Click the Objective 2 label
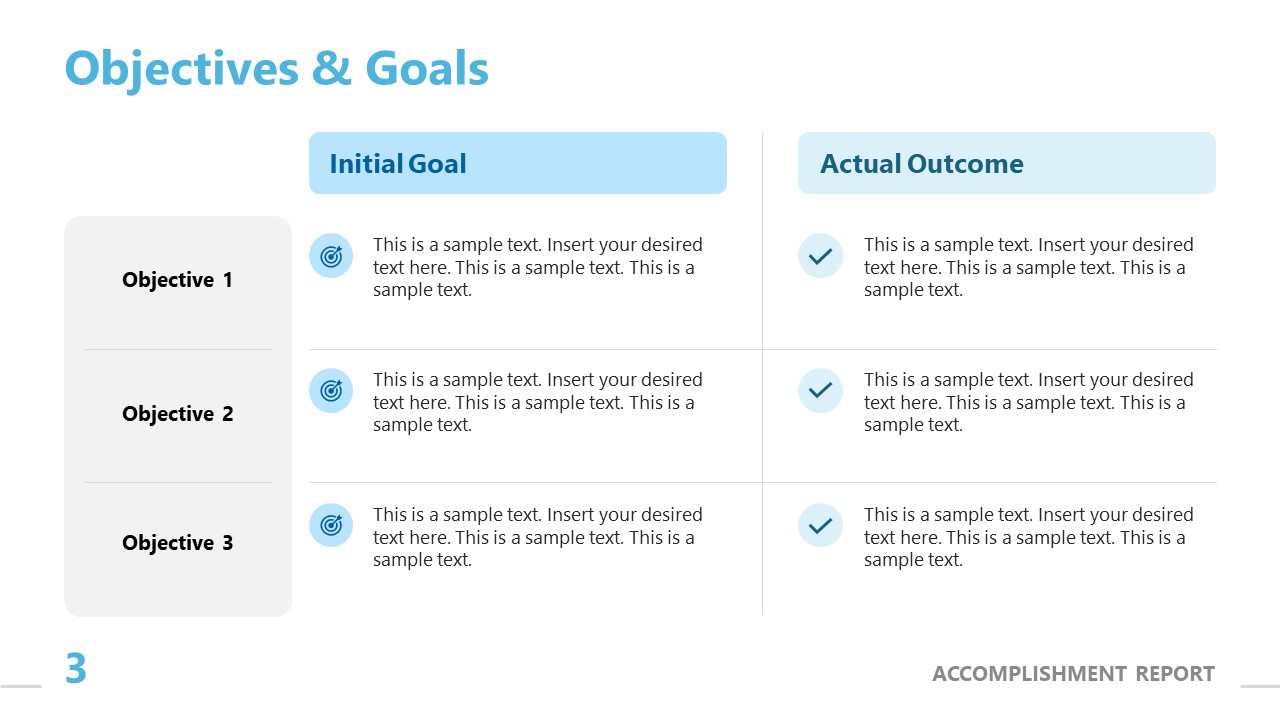The width and height of the screenshot is (1280, 720). (x=177, y=414)
